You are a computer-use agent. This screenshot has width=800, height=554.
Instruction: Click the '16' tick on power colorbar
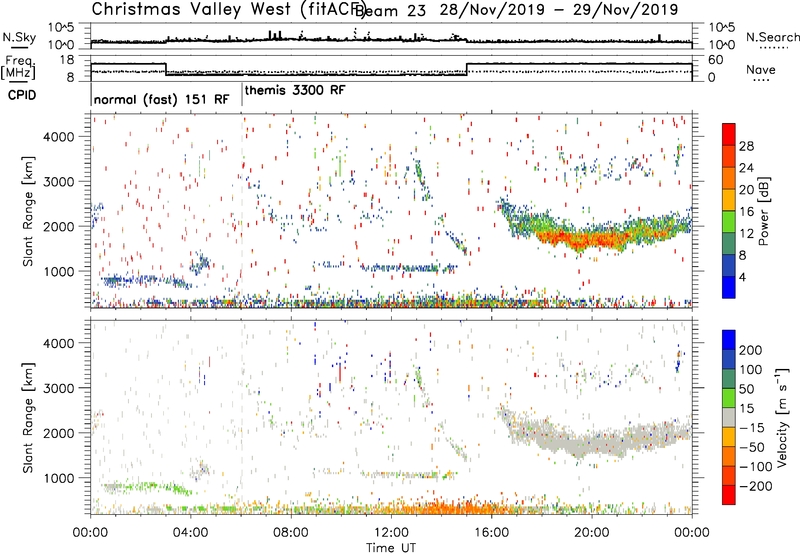click(x=746, y=212)
